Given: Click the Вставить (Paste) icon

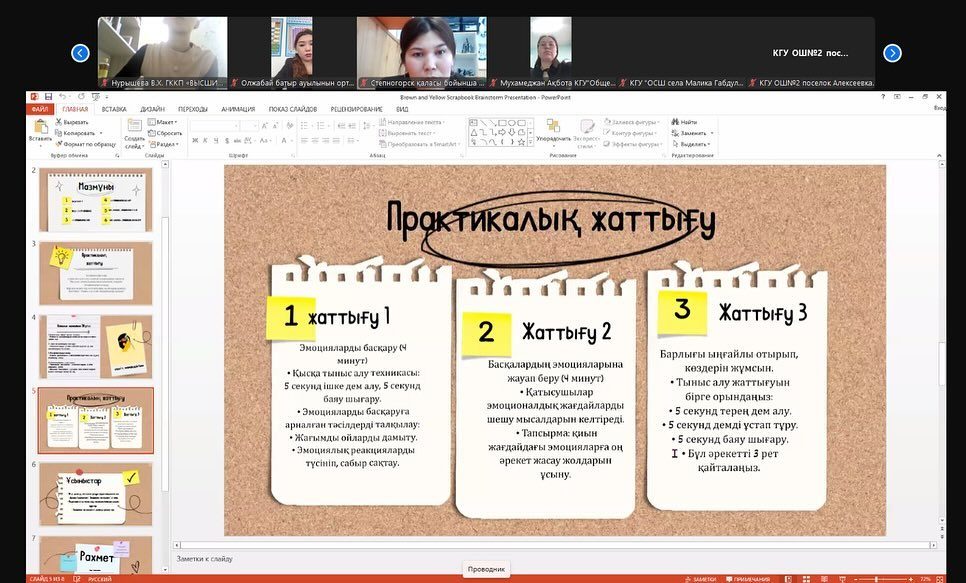Looking at the screenshot, I should 40,127.
